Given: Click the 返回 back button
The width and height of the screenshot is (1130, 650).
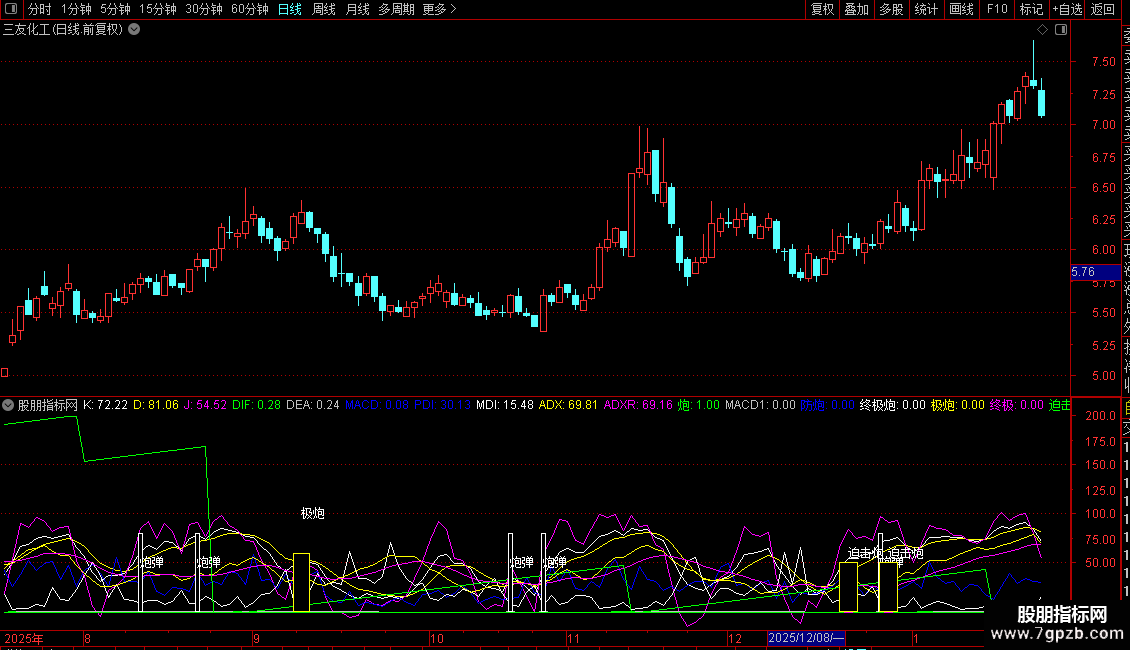Looking at the screenshot, I should coord(1103,9).
